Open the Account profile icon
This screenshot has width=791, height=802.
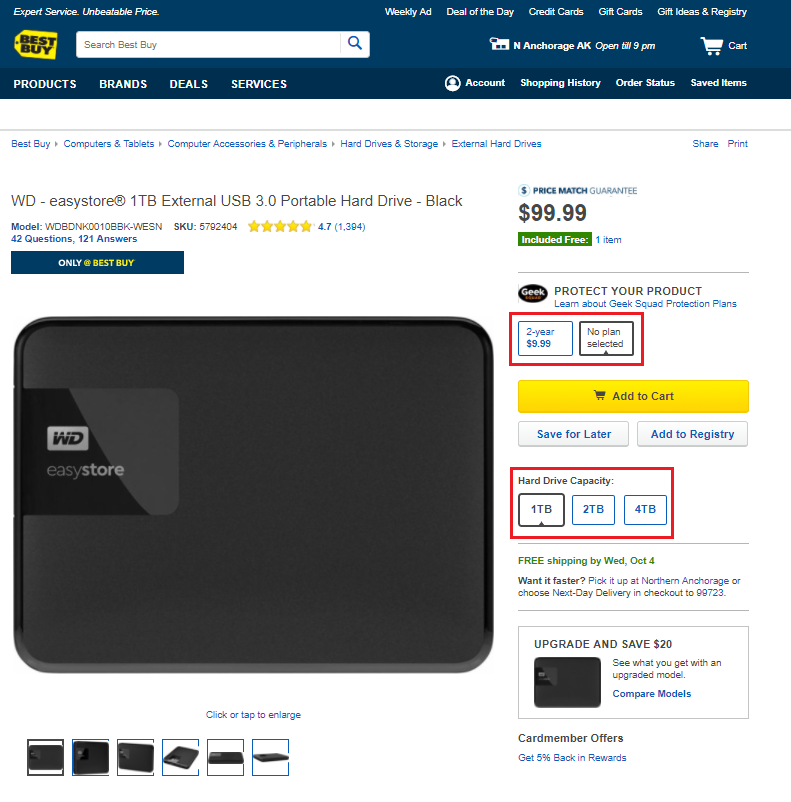pos(452,83)
